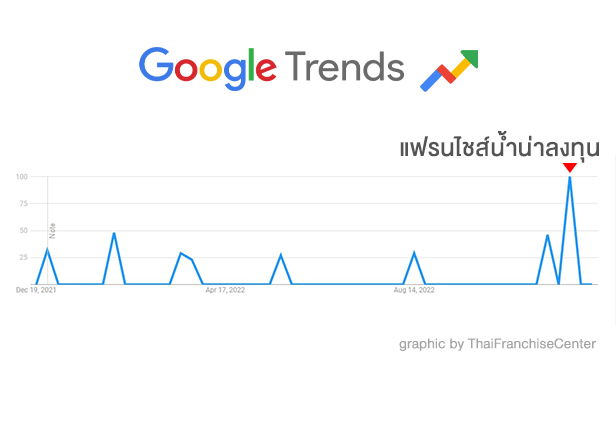Click the multicolor trending arrow icon
Image resolution: width=616 pixels, height=443 pixels.
449,71
